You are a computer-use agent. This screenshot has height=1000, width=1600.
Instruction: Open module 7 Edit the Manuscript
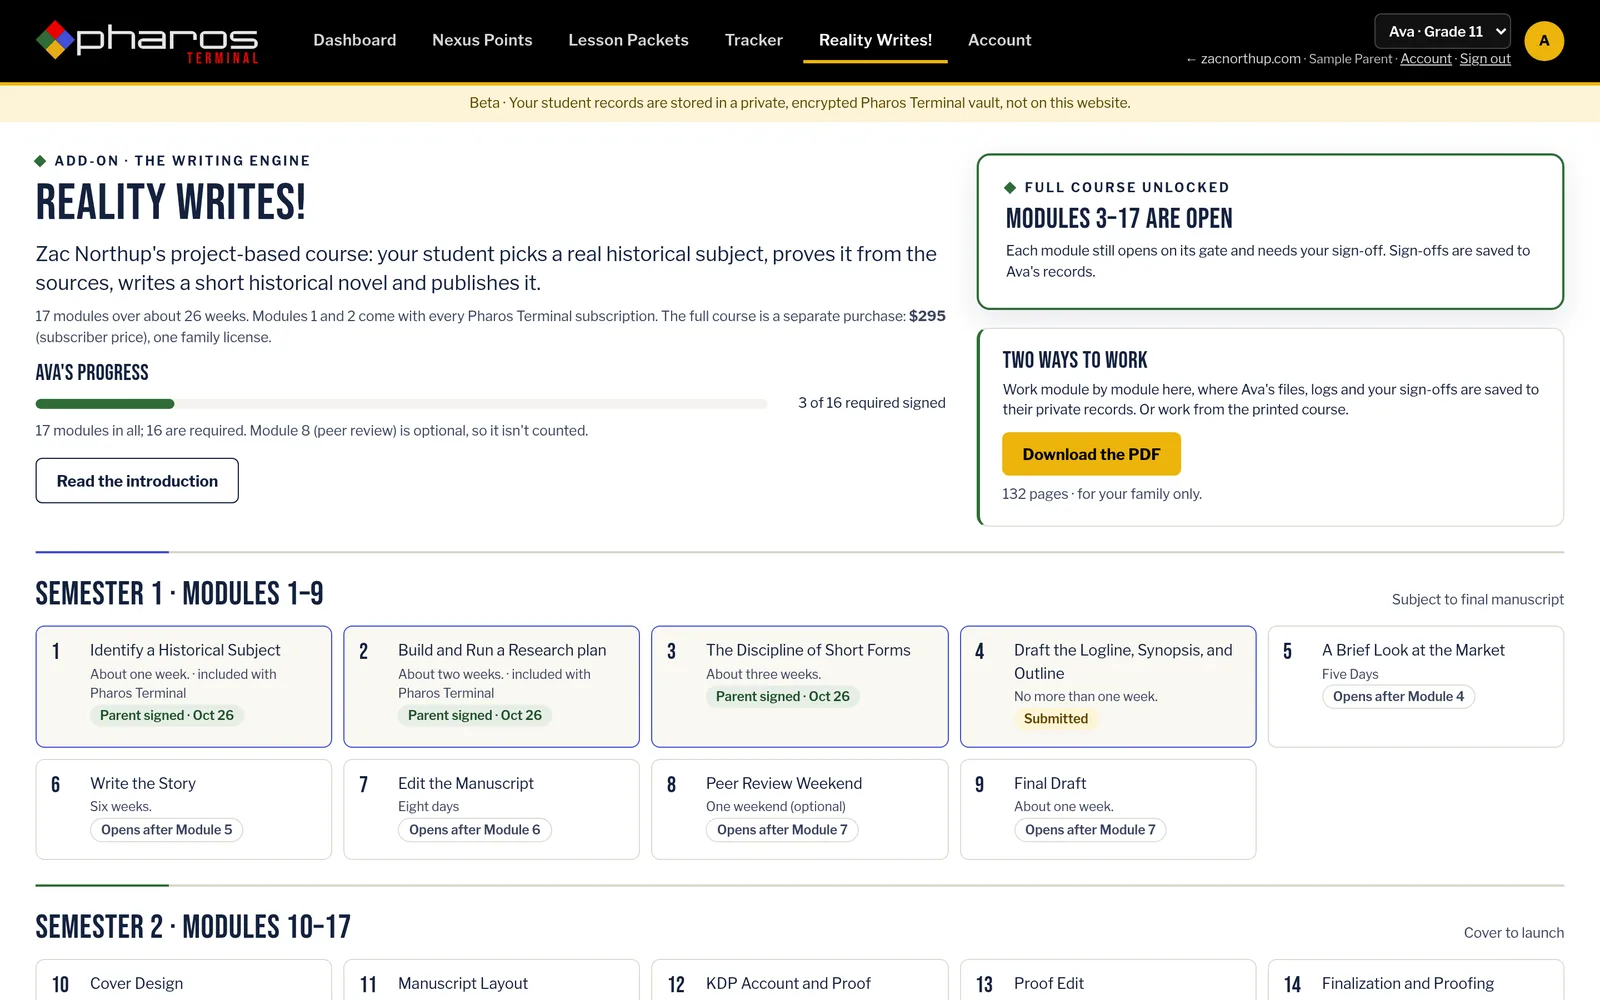click(491, 809)
